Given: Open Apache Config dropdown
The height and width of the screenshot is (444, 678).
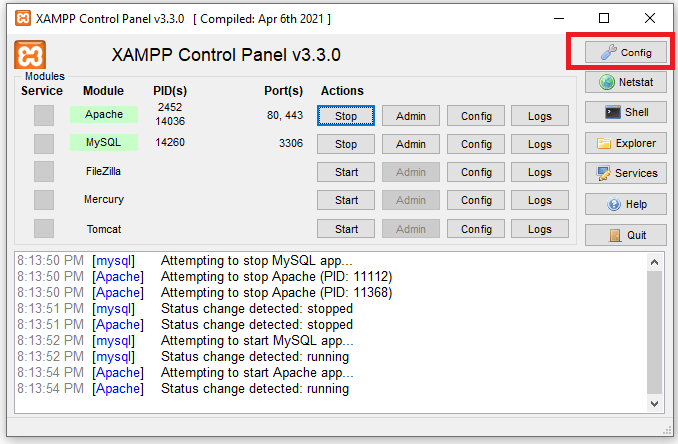Looking at the screenshot, I should (x=476, y=116).
